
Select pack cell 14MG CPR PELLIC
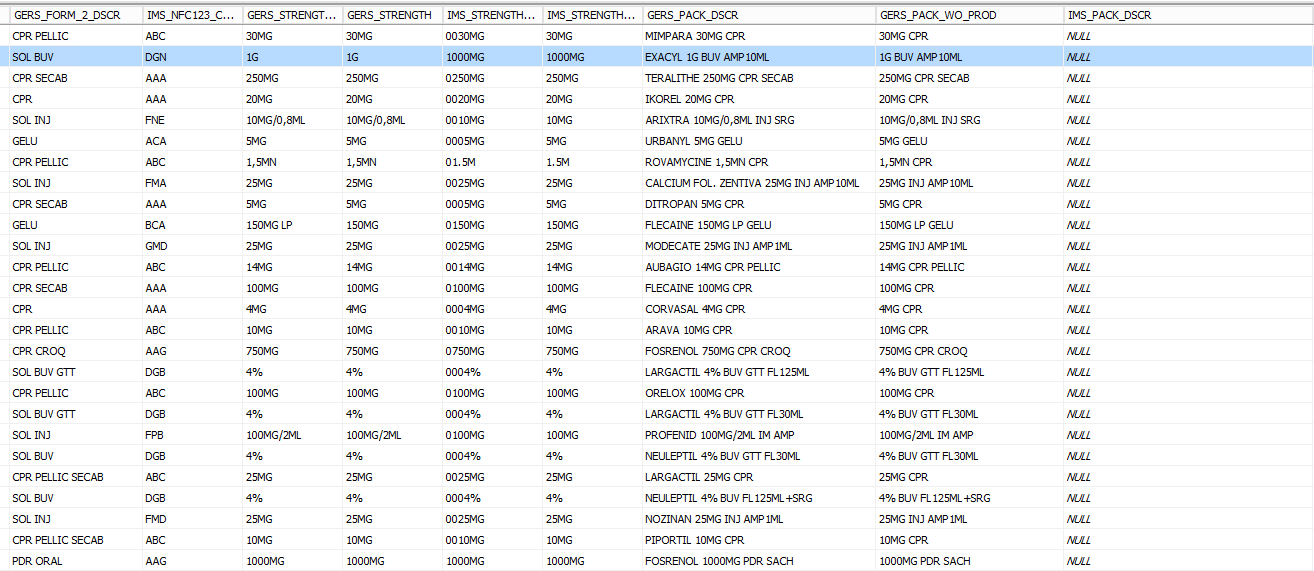(969, 267)
